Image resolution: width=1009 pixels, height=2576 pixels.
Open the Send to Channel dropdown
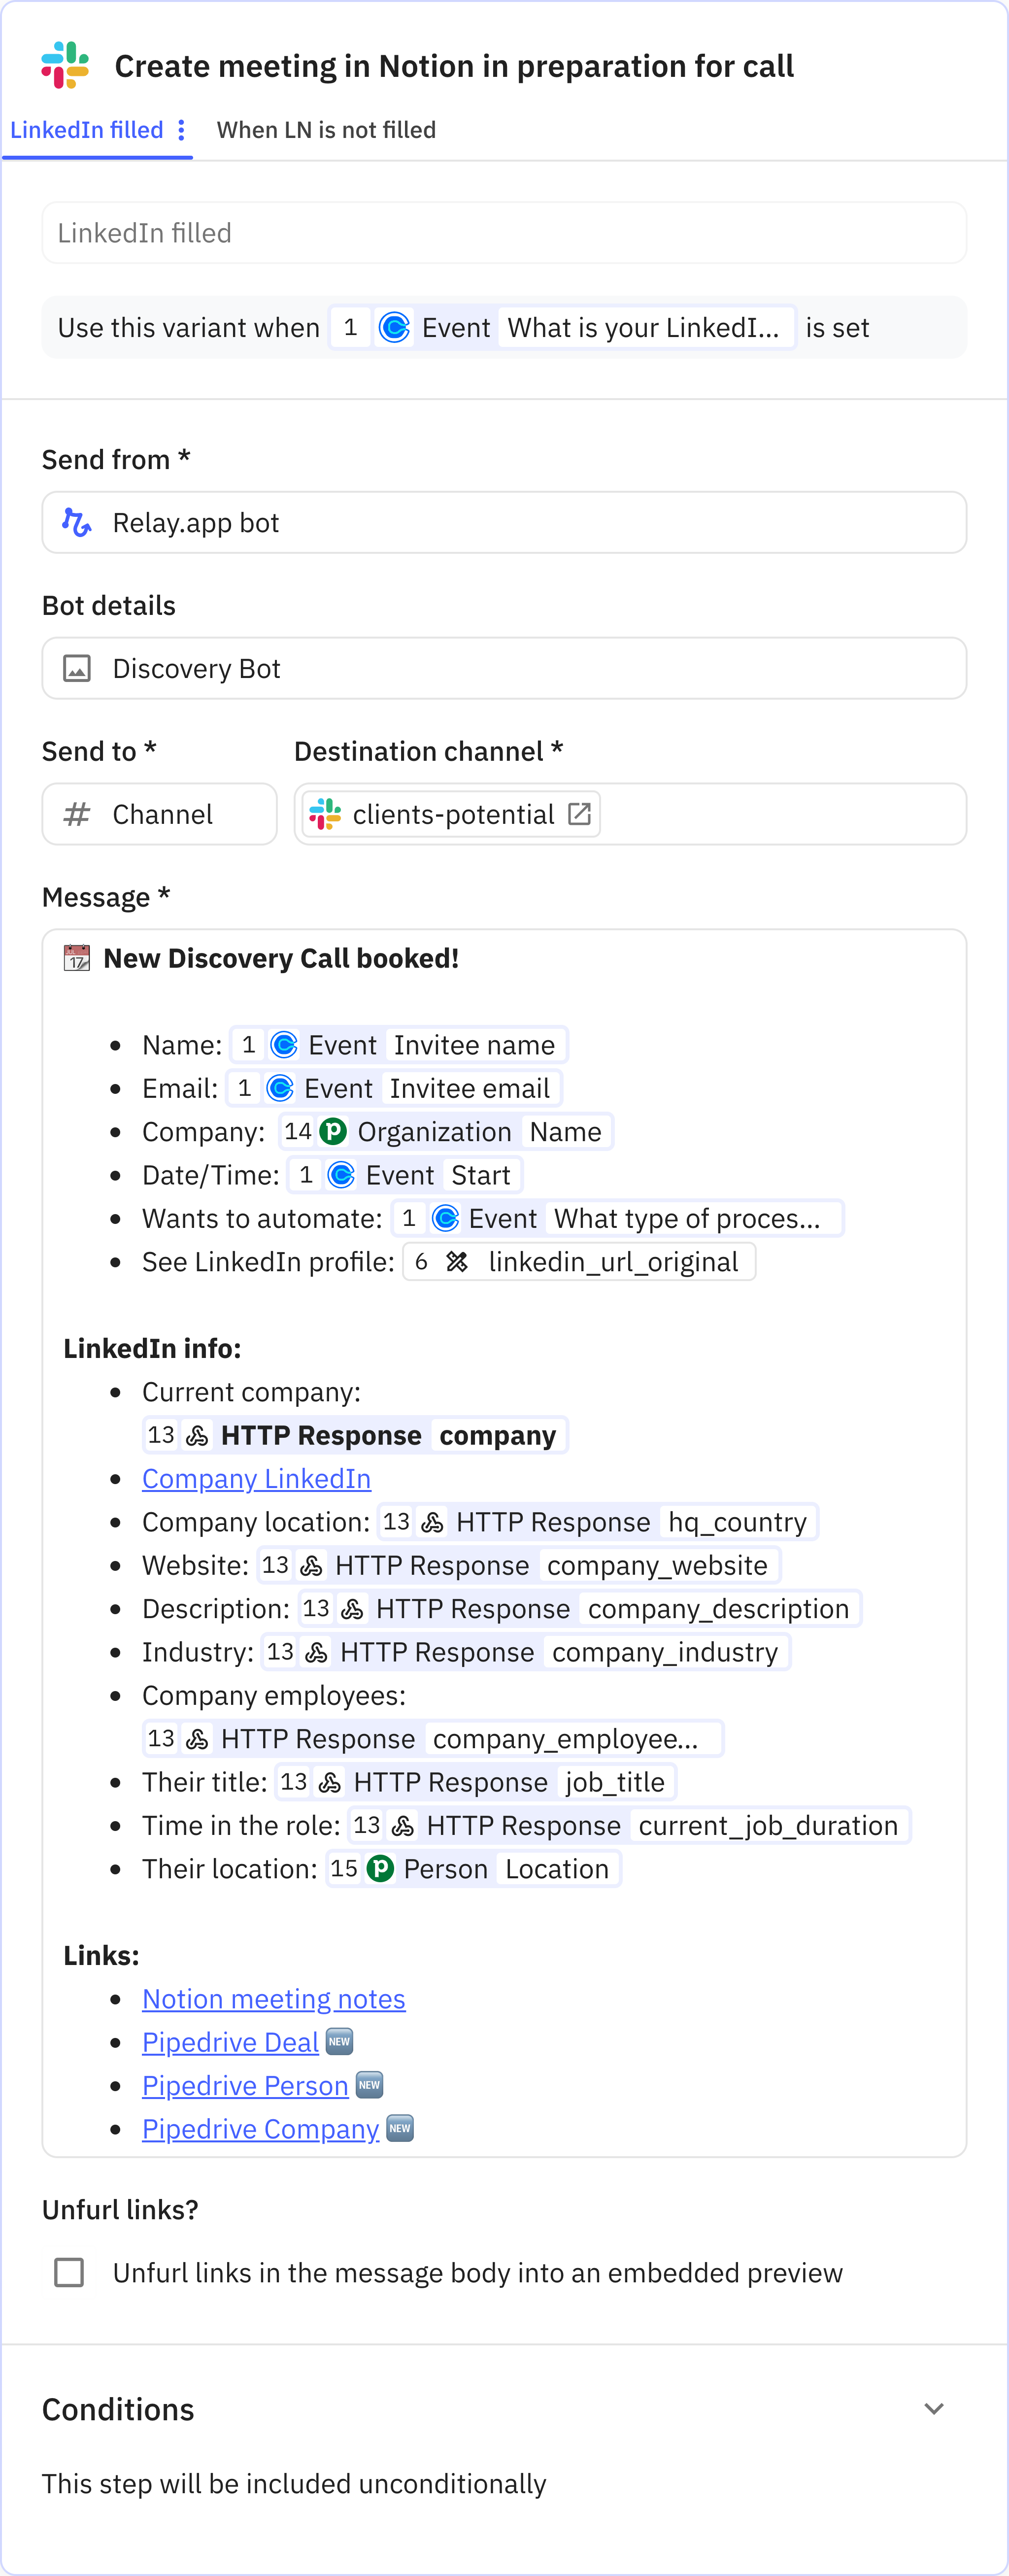point(160,814)
